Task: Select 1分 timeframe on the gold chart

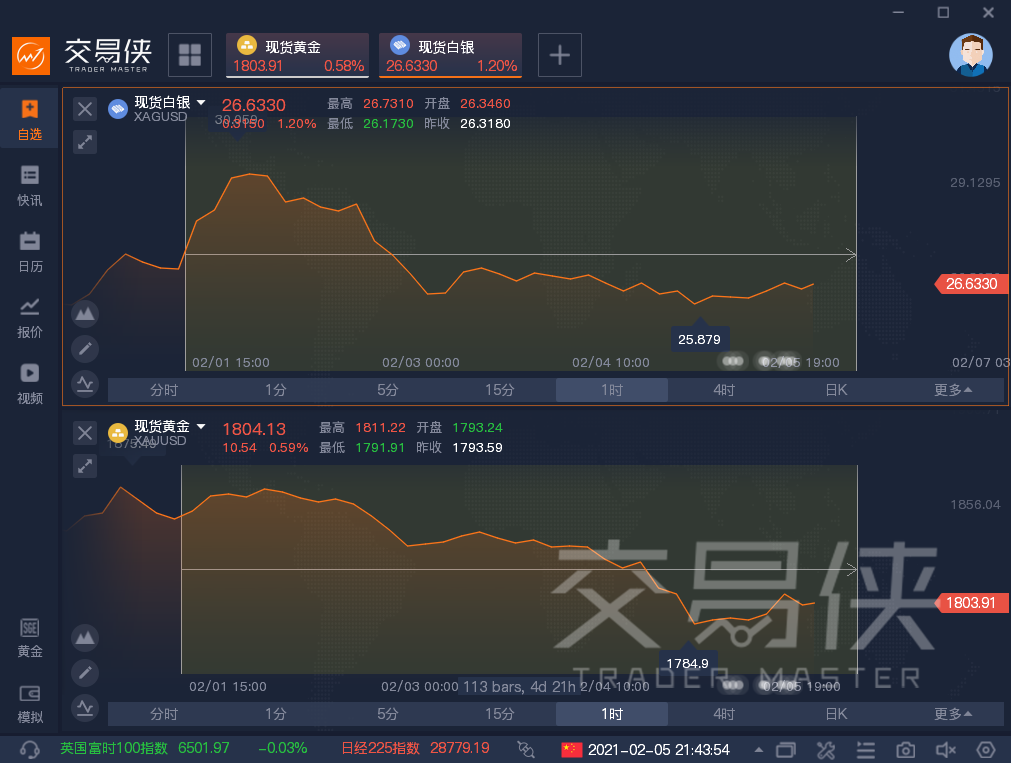Action: [x=276, y=714]
